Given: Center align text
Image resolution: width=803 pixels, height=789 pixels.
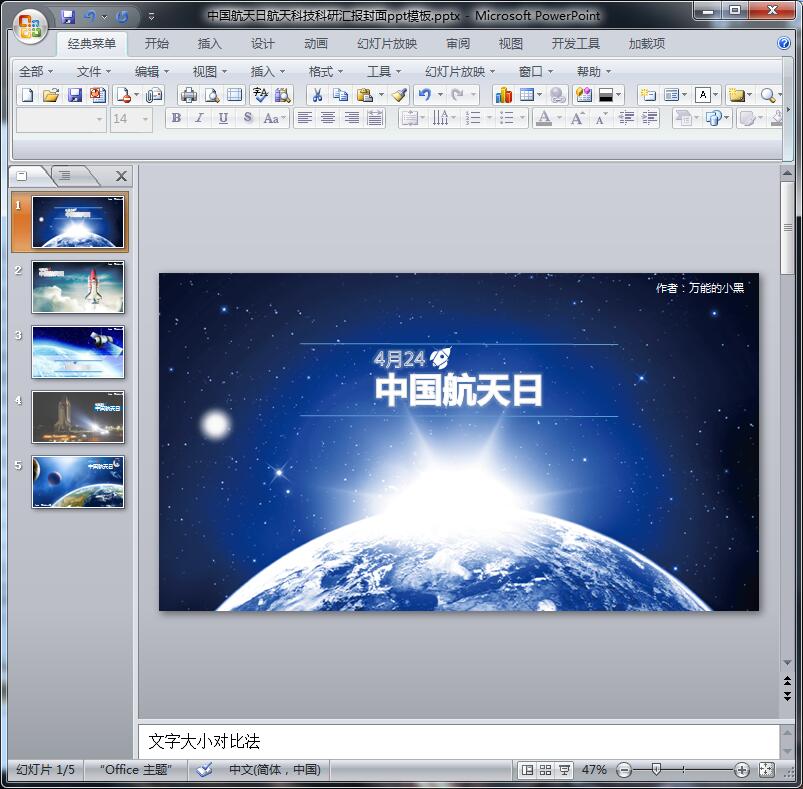Looking at the screenshot, I should coord(328,118).
